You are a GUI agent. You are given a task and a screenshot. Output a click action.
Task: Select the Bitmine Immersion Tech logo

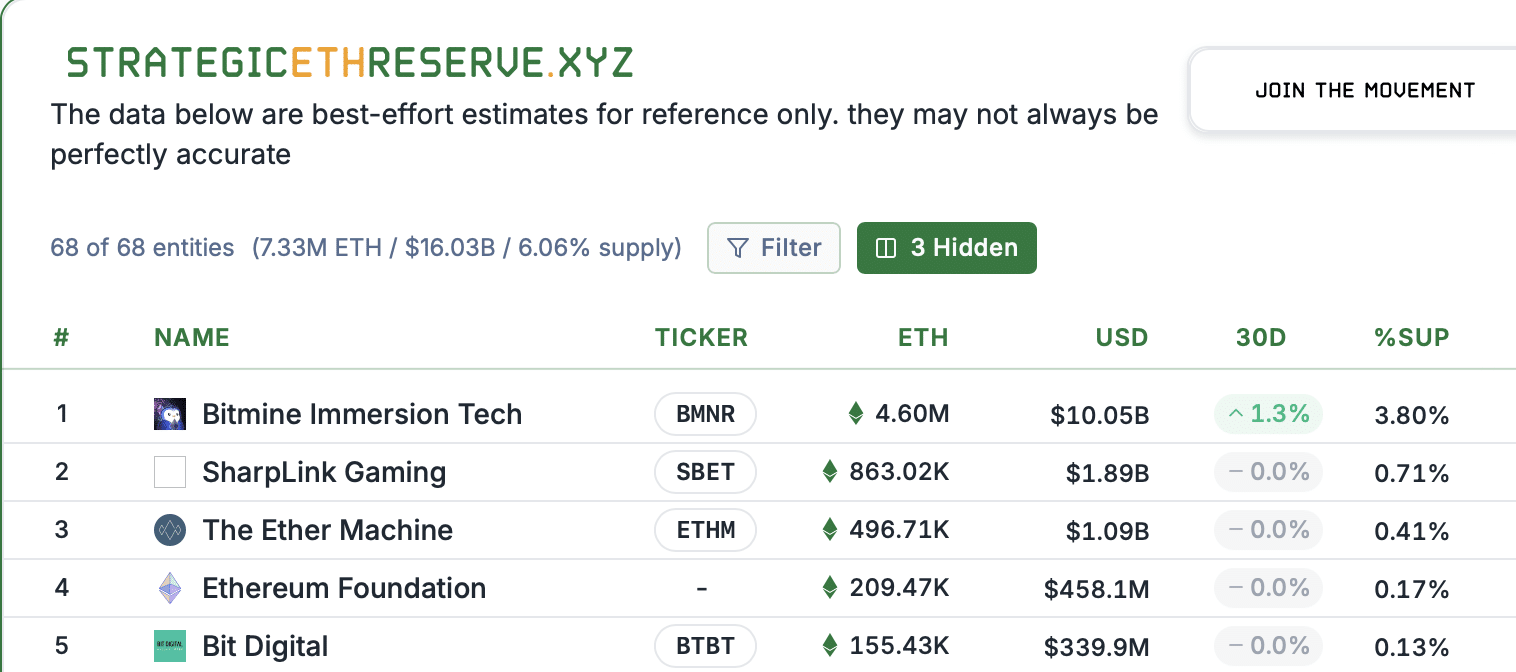170,414
